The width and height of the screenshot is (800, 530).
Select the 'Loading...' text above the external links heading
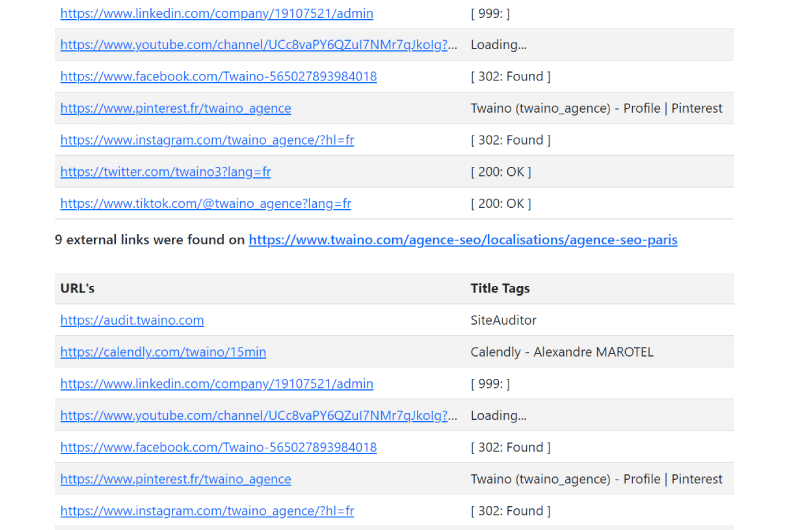498,45
